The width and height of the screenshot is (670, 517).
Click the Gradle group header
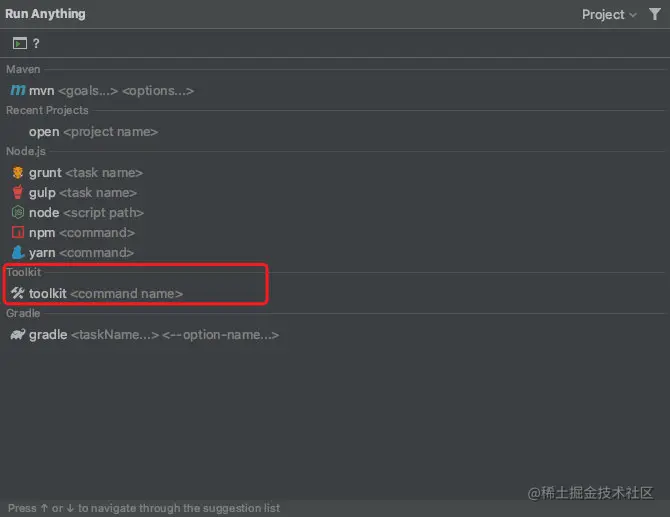(23, 313)
